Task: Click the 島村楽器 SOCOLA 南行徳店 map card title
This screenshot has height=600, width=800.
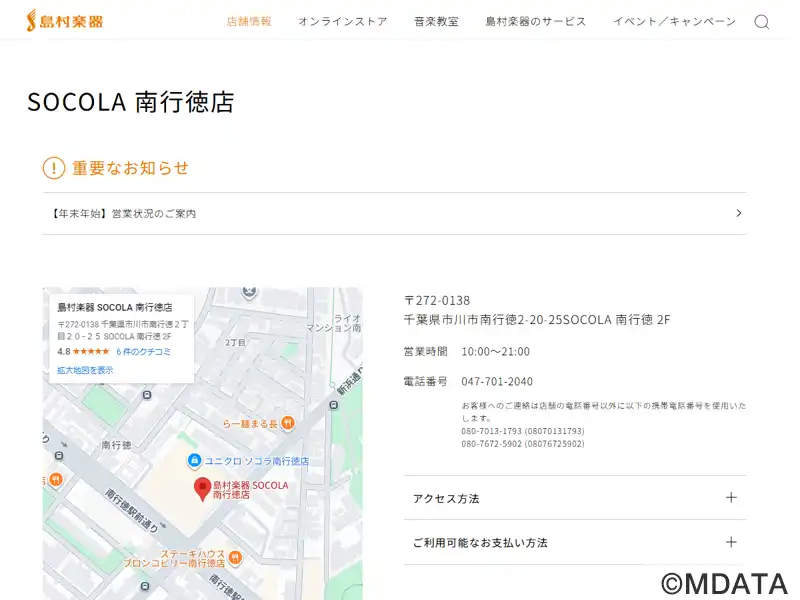Action: point(115,307)
